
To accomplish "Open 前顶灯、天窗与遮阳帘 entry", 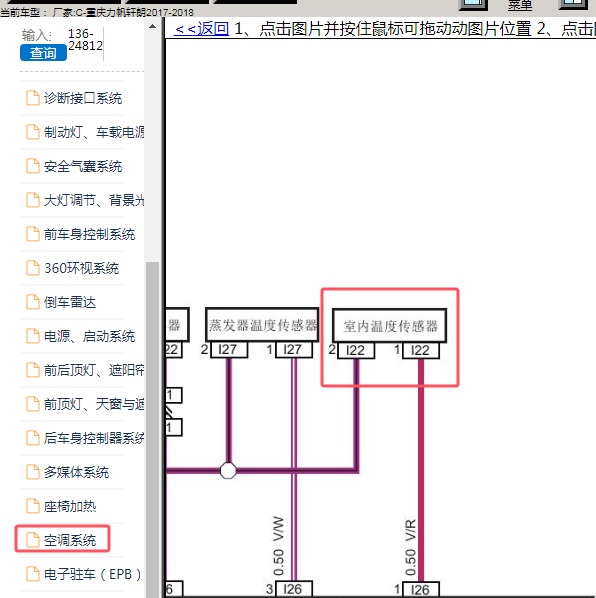I will coord(94,404).
